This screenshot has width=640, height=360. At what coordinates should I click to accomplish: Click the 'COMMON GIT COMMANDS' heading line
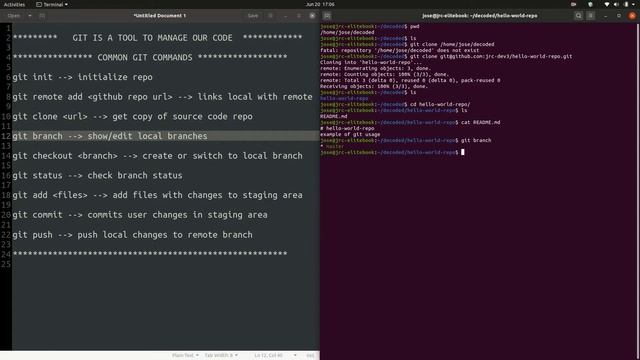[x=150, y=57]
